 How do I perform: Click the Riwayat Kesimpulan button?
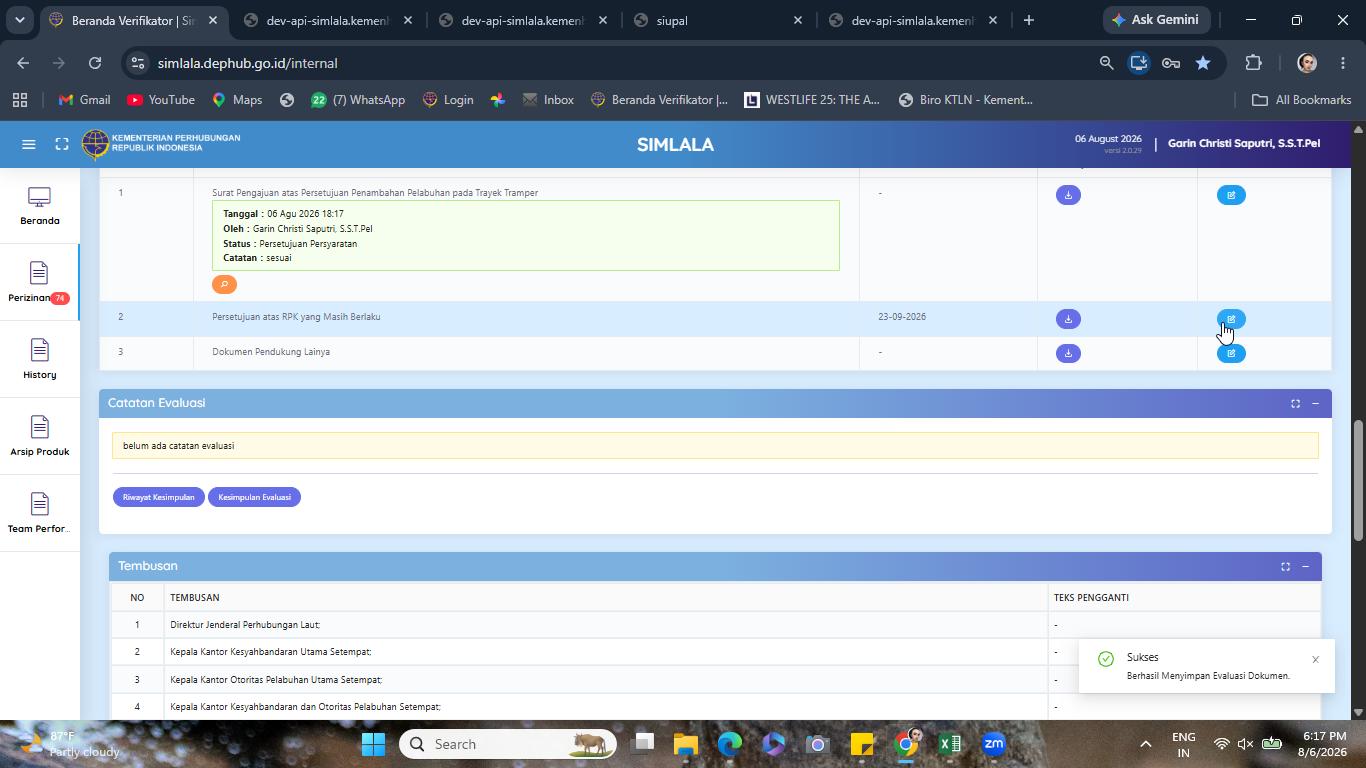[x=159, y=497]
